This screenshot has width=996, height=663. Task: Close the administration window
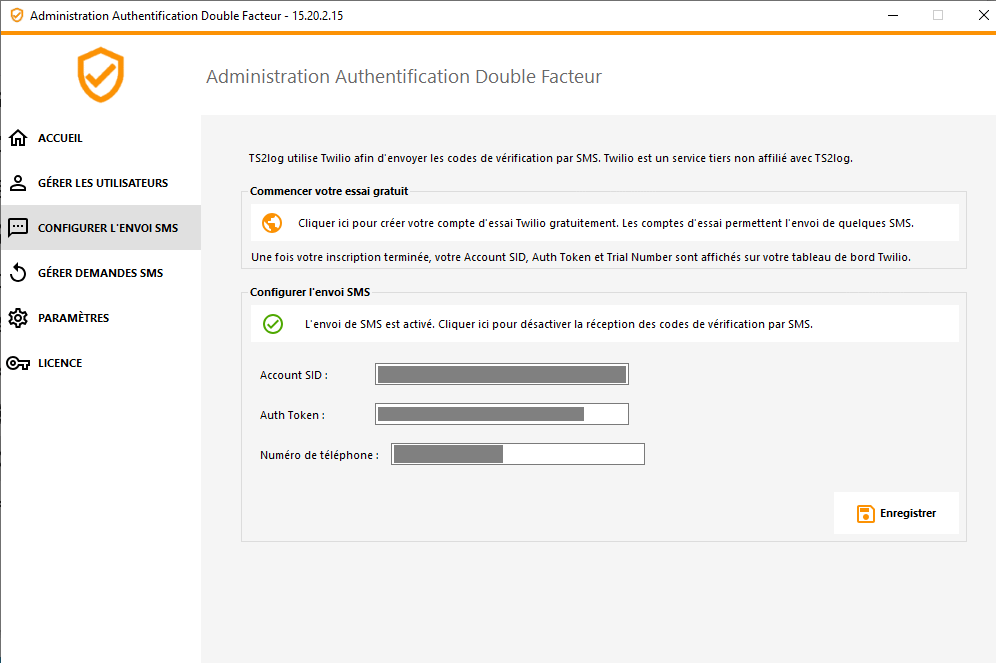click(983, 15)
